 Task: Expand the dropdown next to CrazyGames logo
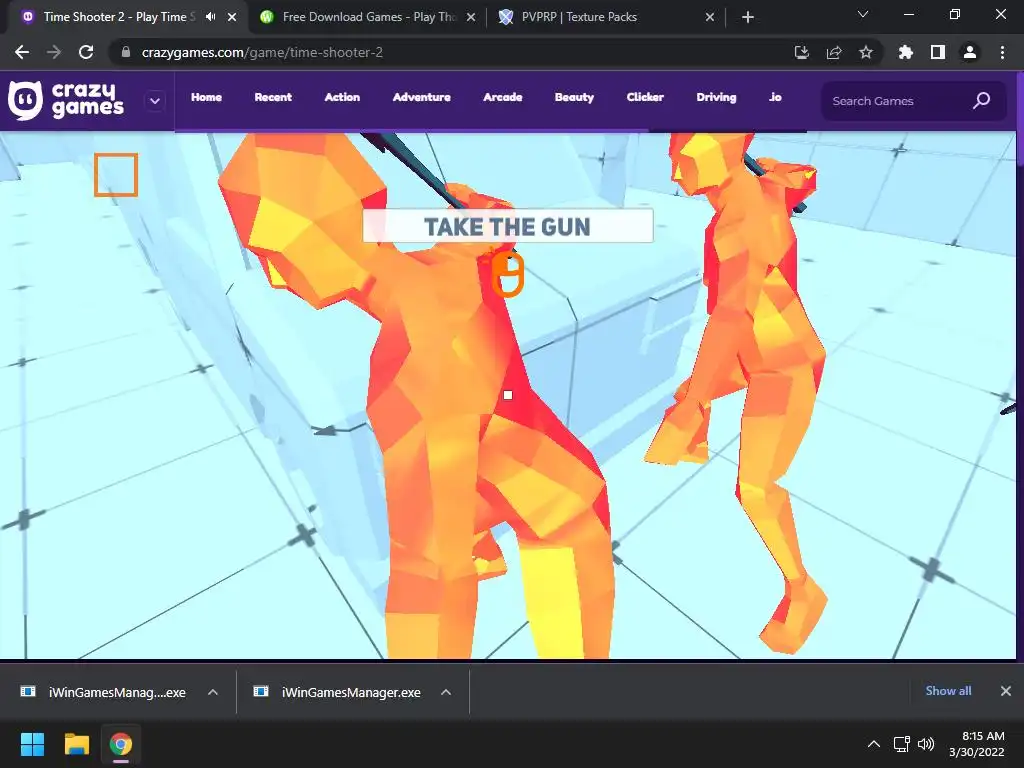click(155, 101)
